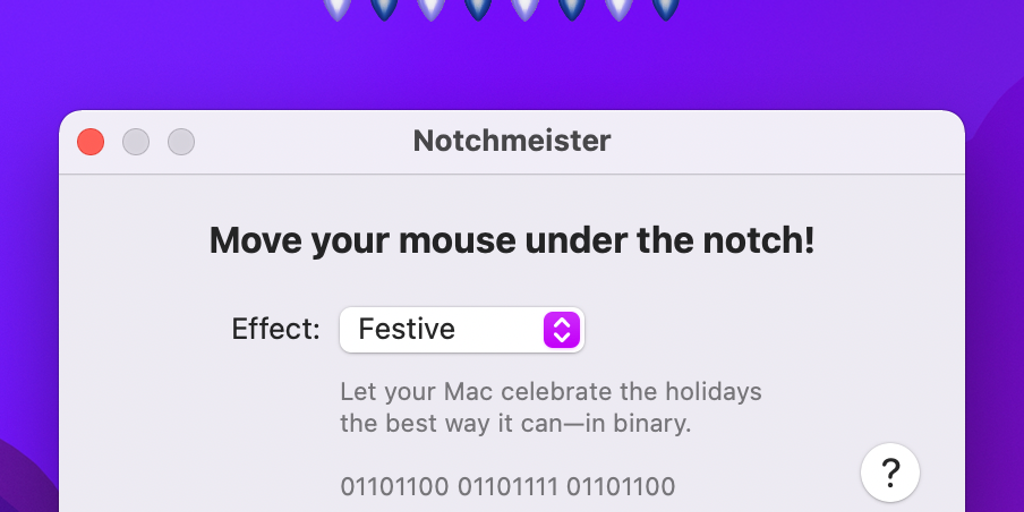
Task: Click the "Effect:" label
Action: (x=276, y=329)
